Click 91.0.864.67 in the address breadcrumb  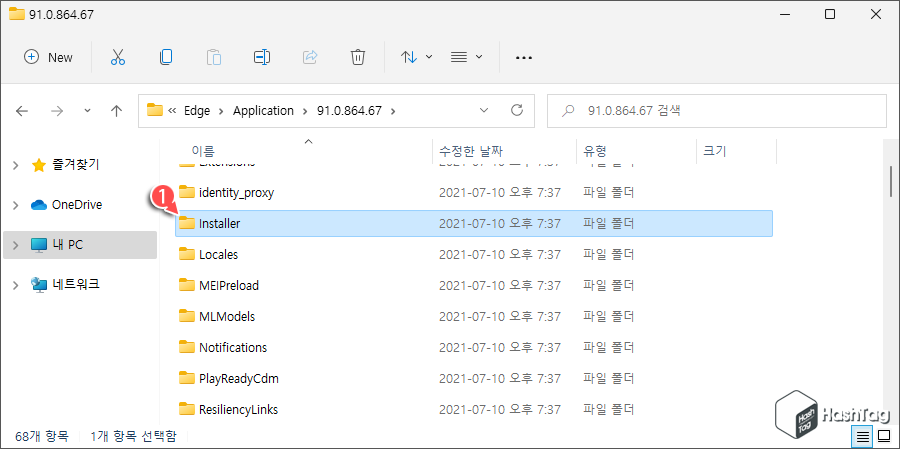349,111
